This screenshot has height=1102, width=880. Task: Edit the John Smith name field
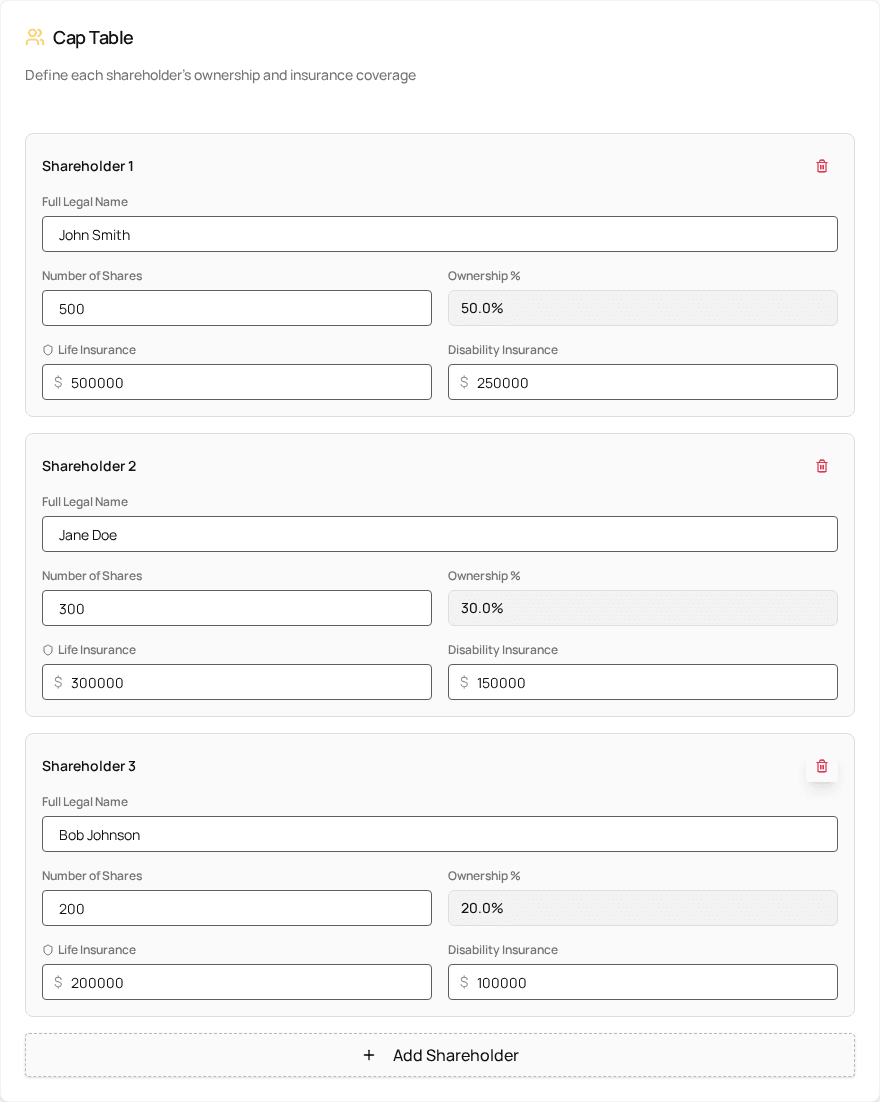click(440, 234)
